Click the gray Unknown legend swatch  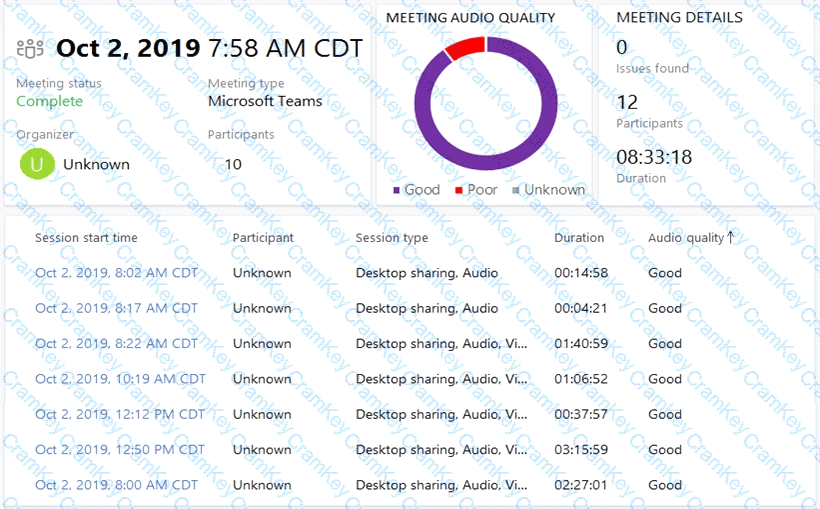click(516, 190)
